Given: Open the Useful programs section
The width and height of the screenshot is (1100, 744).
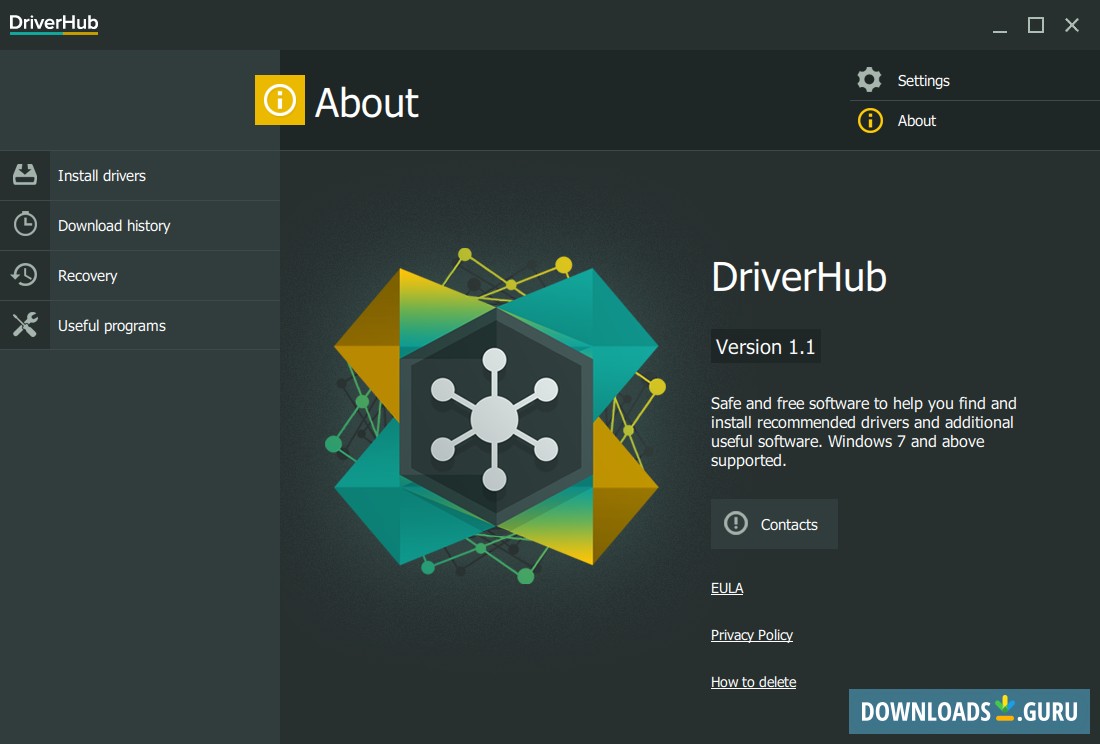Looking at the screenshot, I should click(140, 325).
